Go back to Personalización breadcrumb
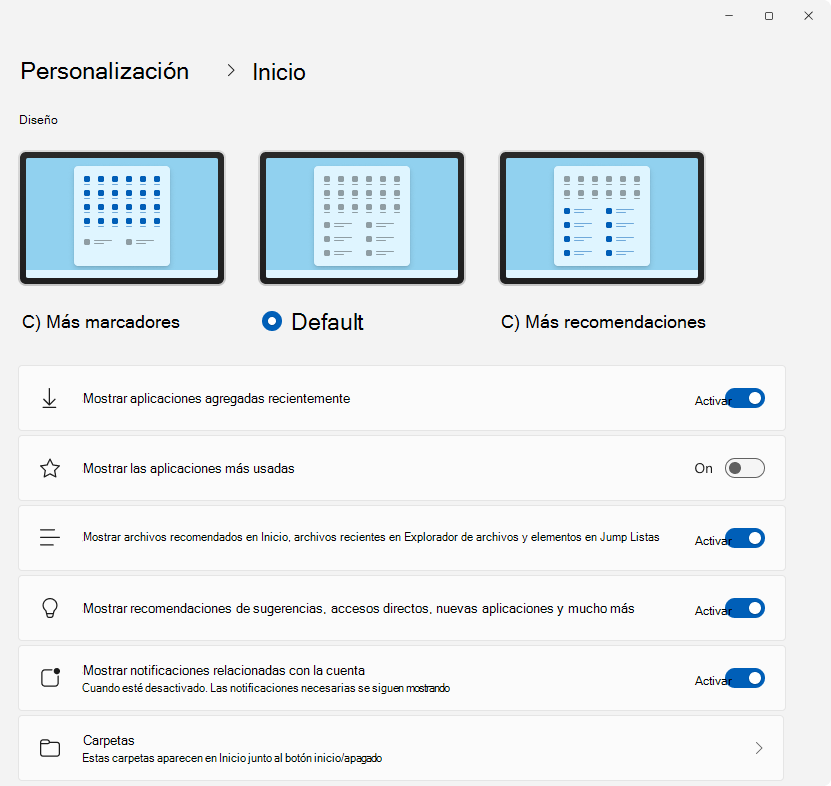 click(x=104, y=72)
